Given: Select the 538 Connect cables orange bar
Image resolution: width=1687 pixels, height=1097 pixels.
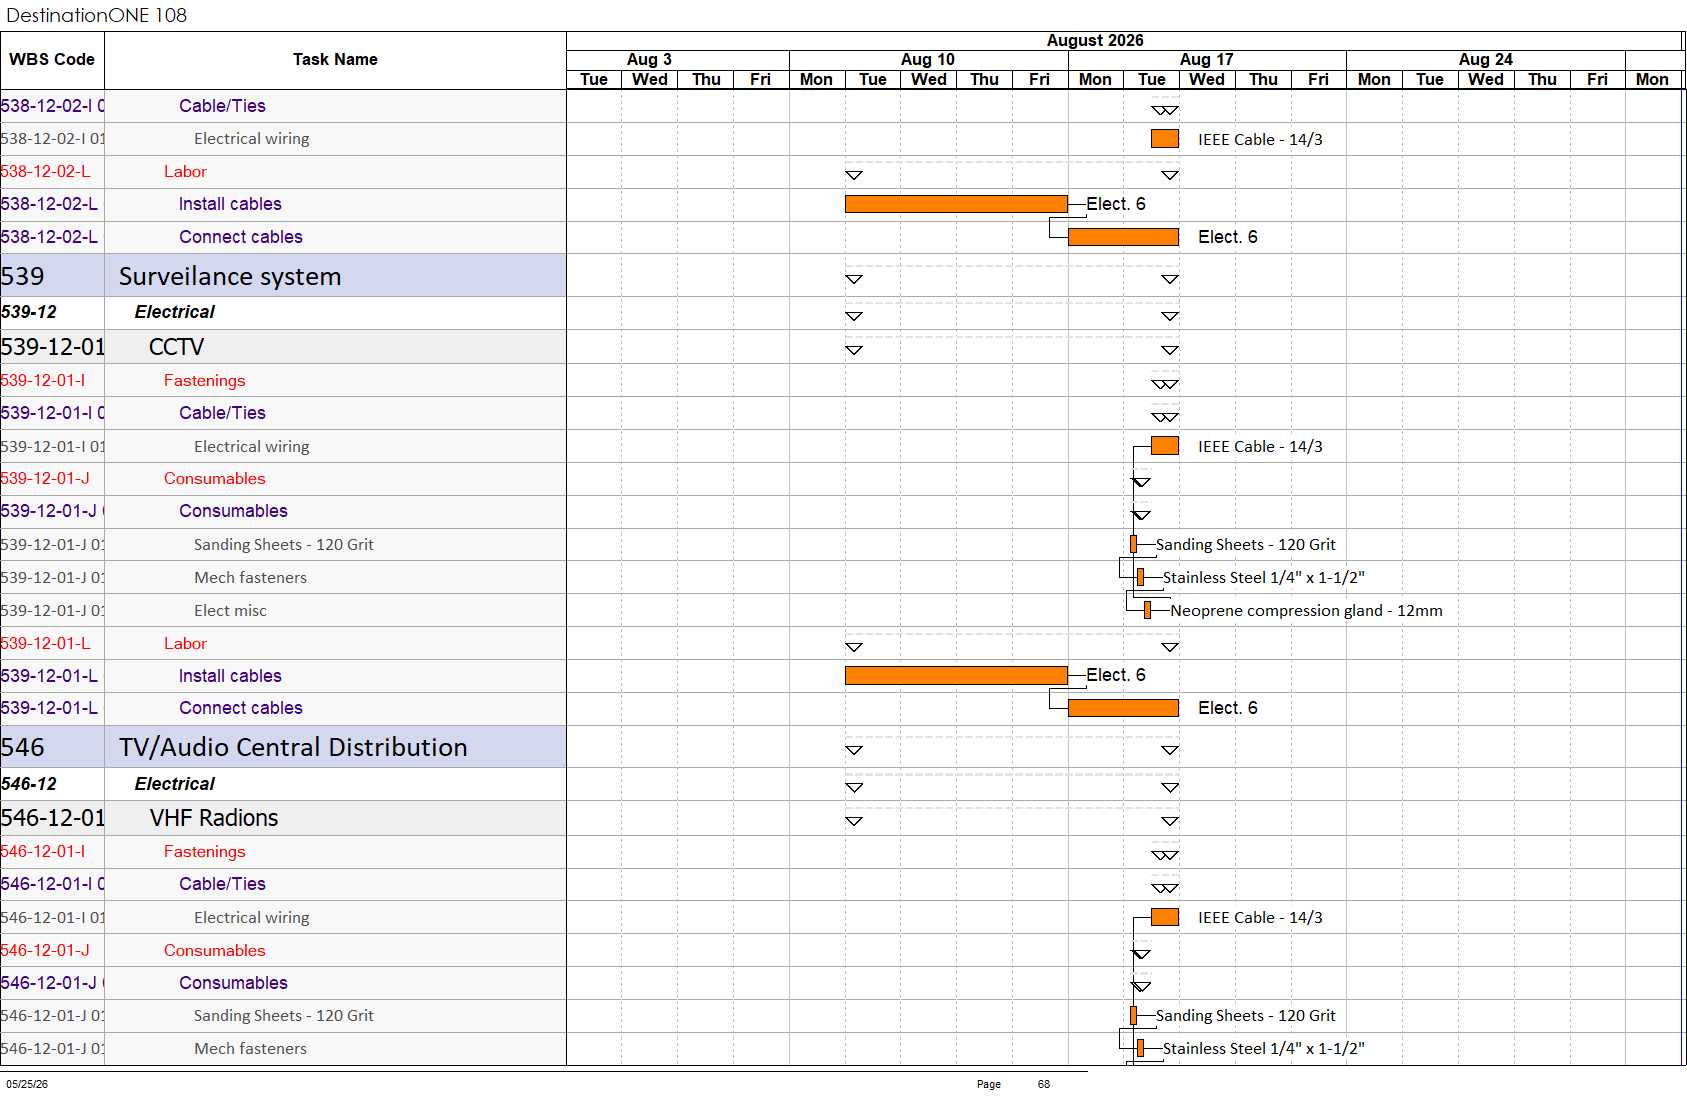Looking at the screenshot, I should (x=1123, y=237).
